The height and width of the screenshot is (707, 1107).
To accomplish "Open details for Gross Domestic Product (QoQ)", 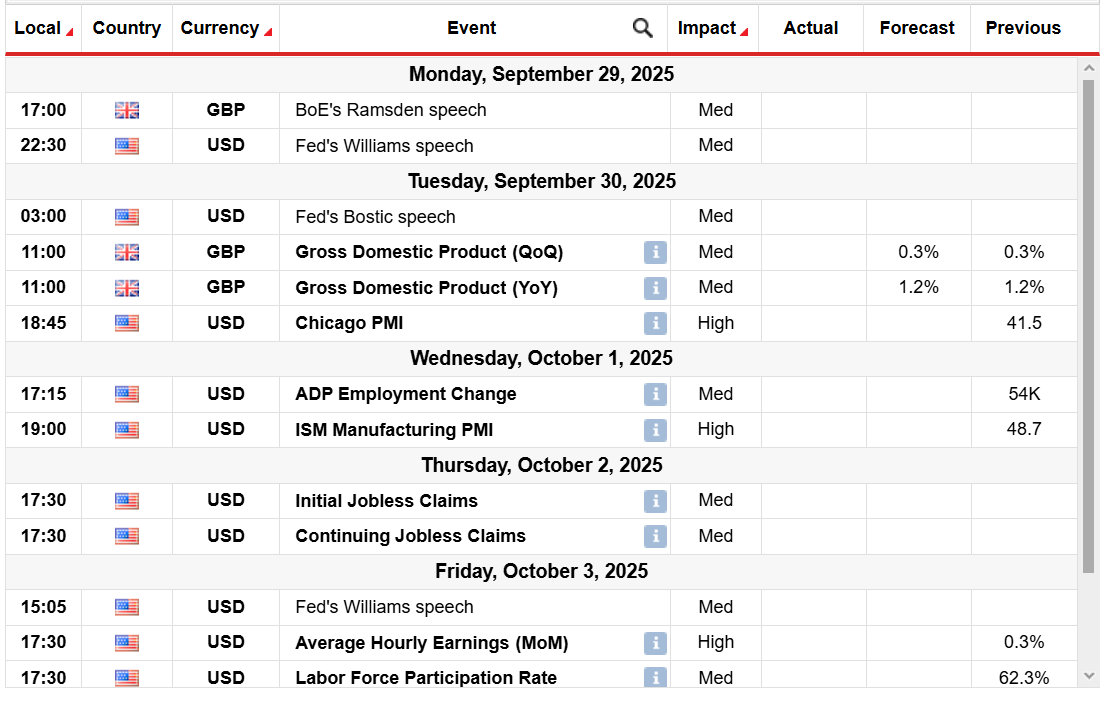I will [655, 252].
